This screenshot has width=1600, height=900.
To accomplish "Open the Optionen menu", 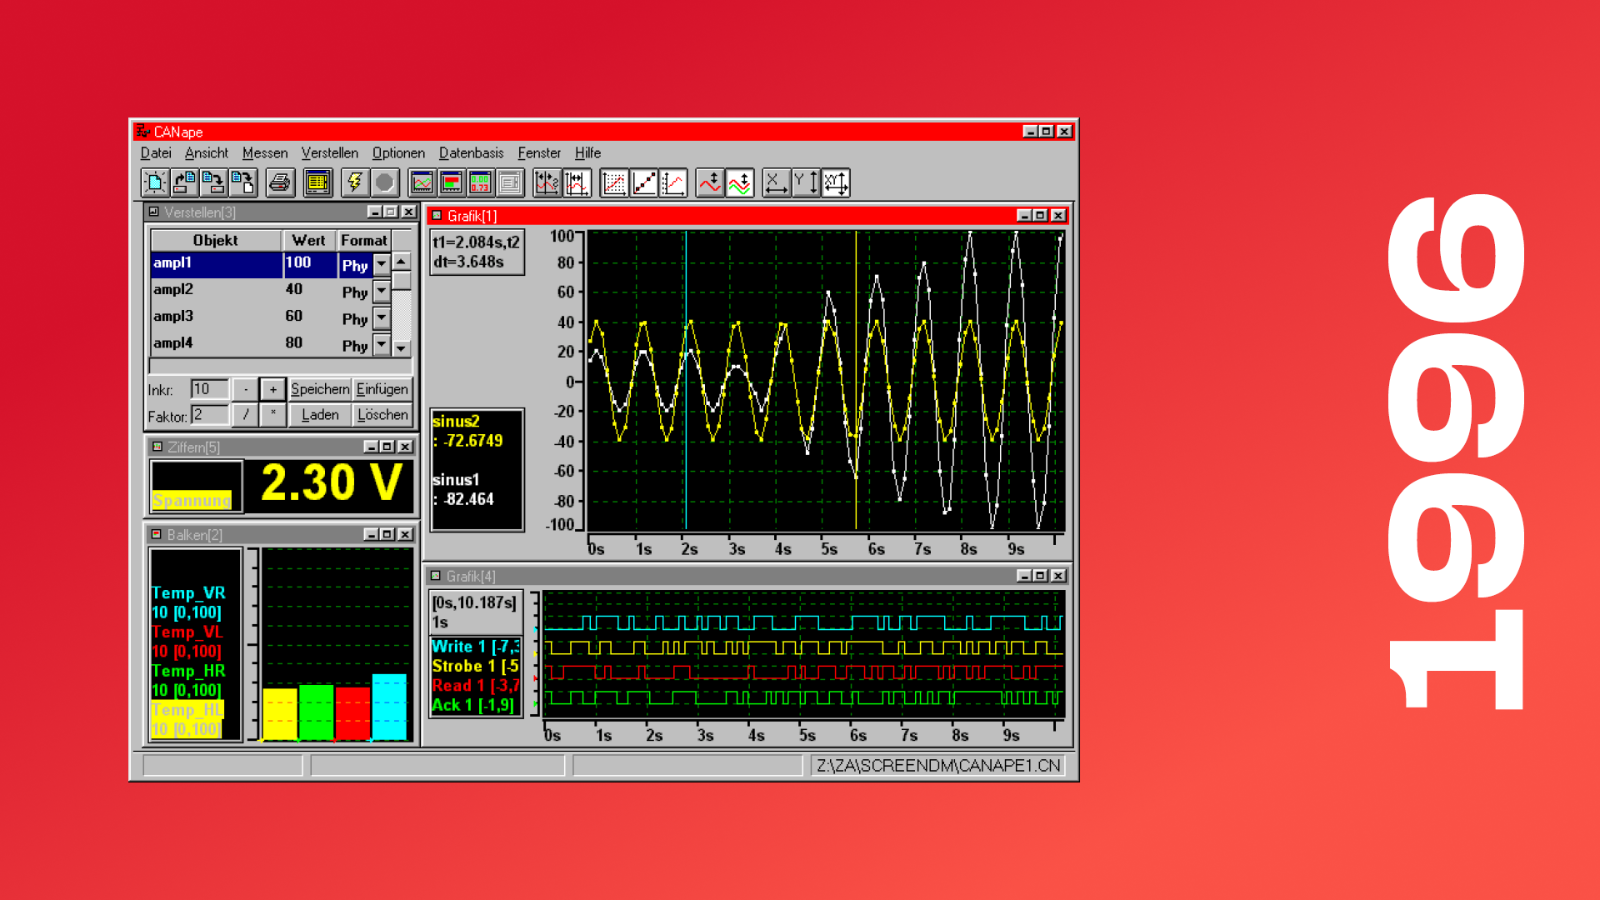I will (399, 153).
